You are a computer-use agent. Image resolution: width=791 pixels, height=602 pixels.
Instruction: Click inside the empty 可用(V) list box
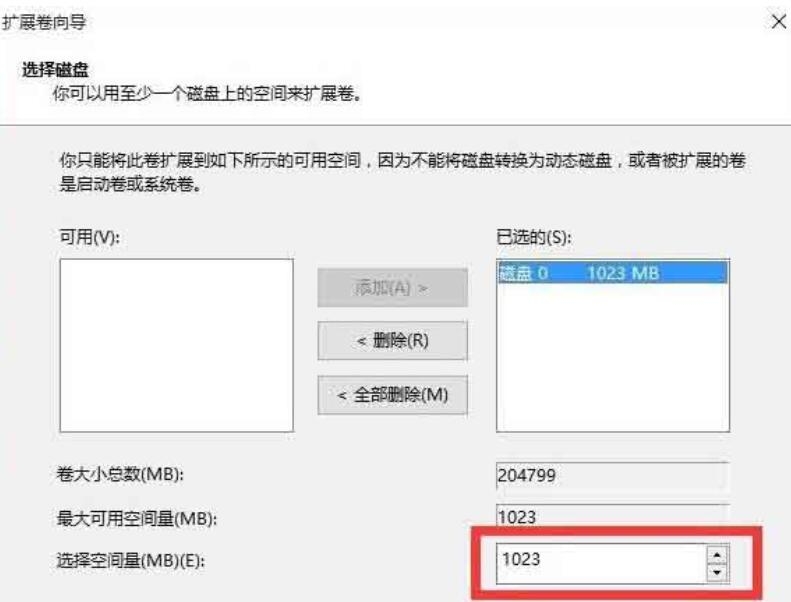(x=176, y=346)
